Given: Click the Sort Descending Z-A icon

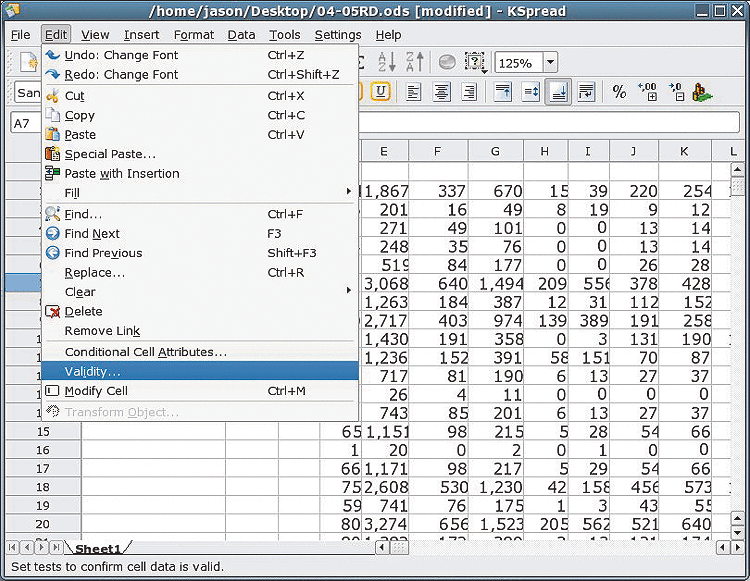Looking at the screenshot, I should coord(415,62).
